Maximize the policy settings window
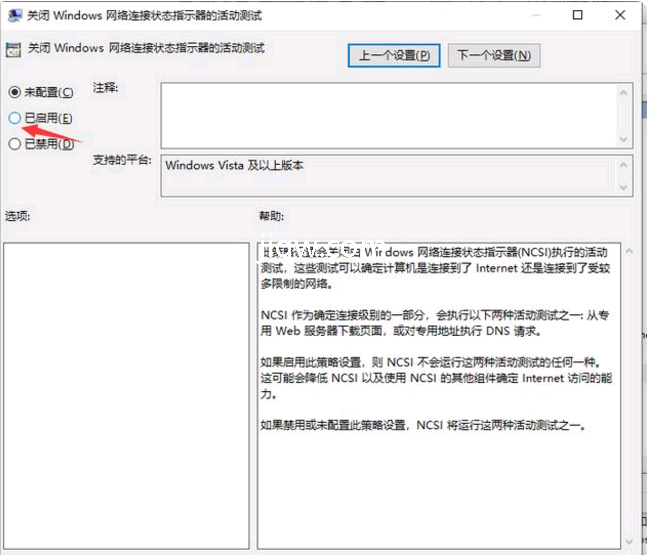647x555 pixels. [x=577, y=16]
